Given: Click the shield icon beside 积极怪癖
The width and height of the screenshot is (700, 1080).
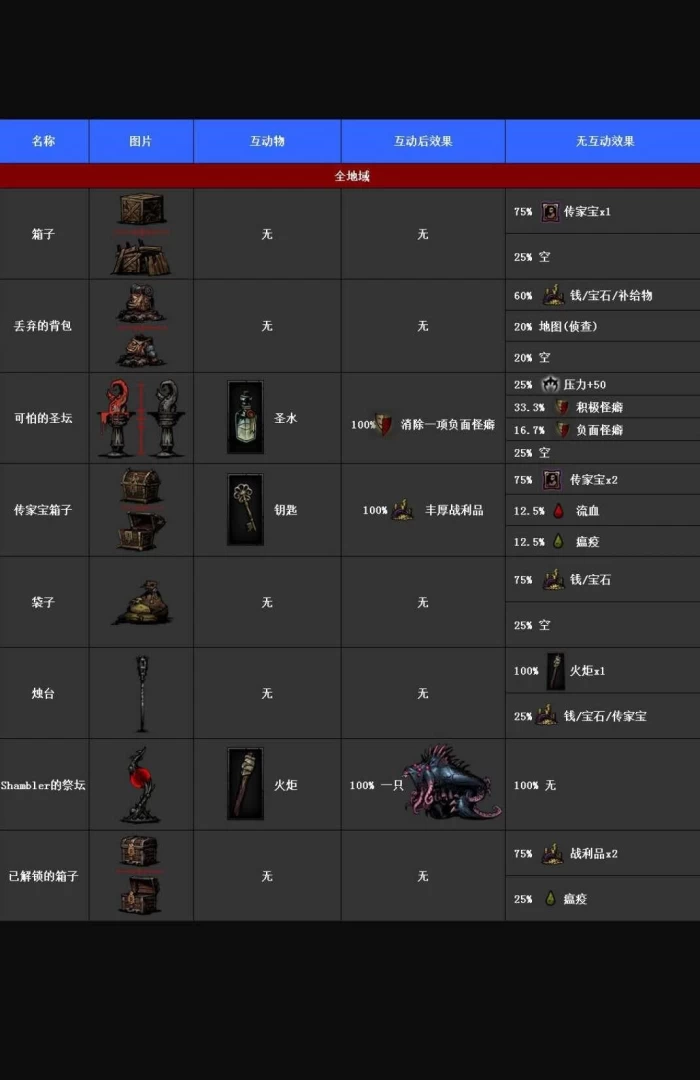Looking at the screenshot, I should click(x=562, y=407).
